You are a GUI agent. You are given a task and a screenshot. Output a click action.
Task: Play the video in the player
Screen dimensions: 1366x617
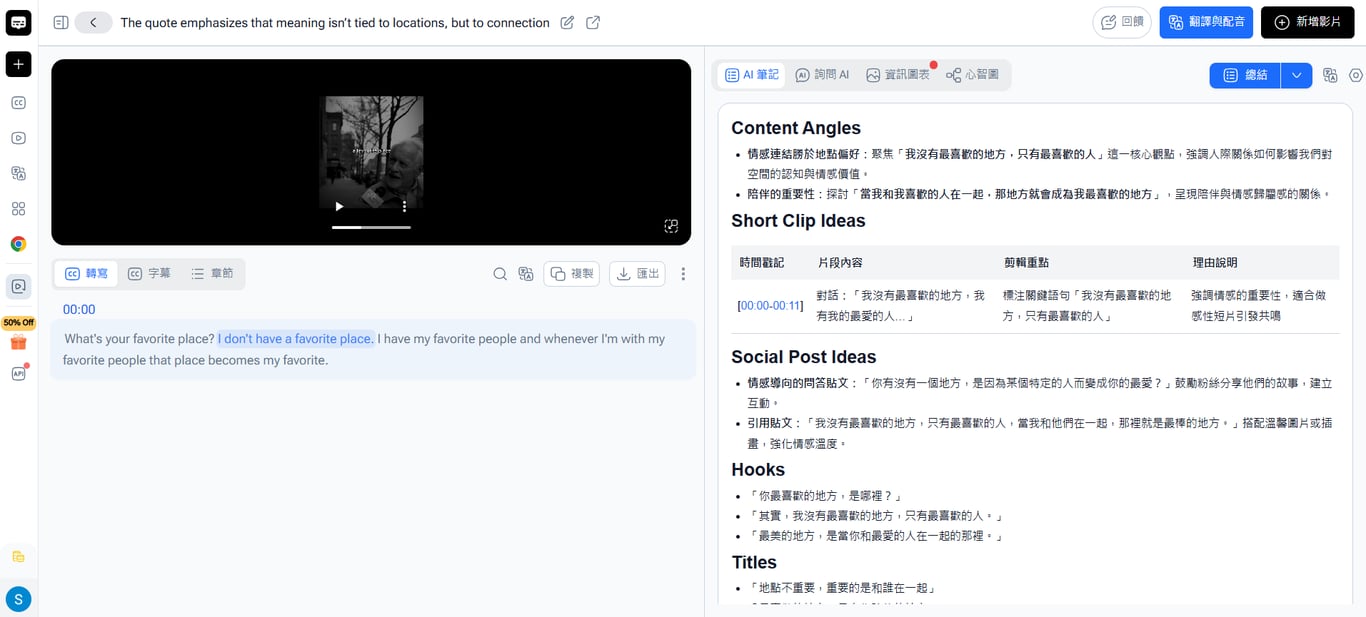(x=339, y=207)
